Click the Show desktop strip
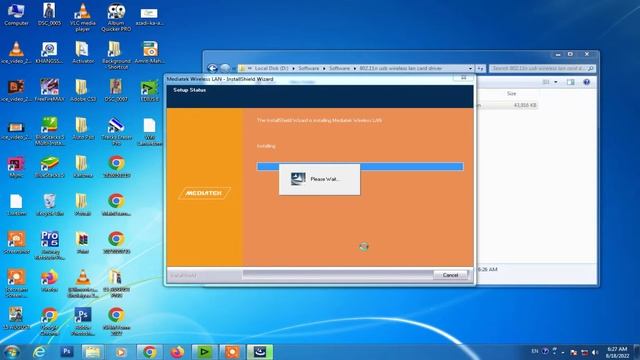The height and width of the screenshot is (360, 640). click(637, 352)
